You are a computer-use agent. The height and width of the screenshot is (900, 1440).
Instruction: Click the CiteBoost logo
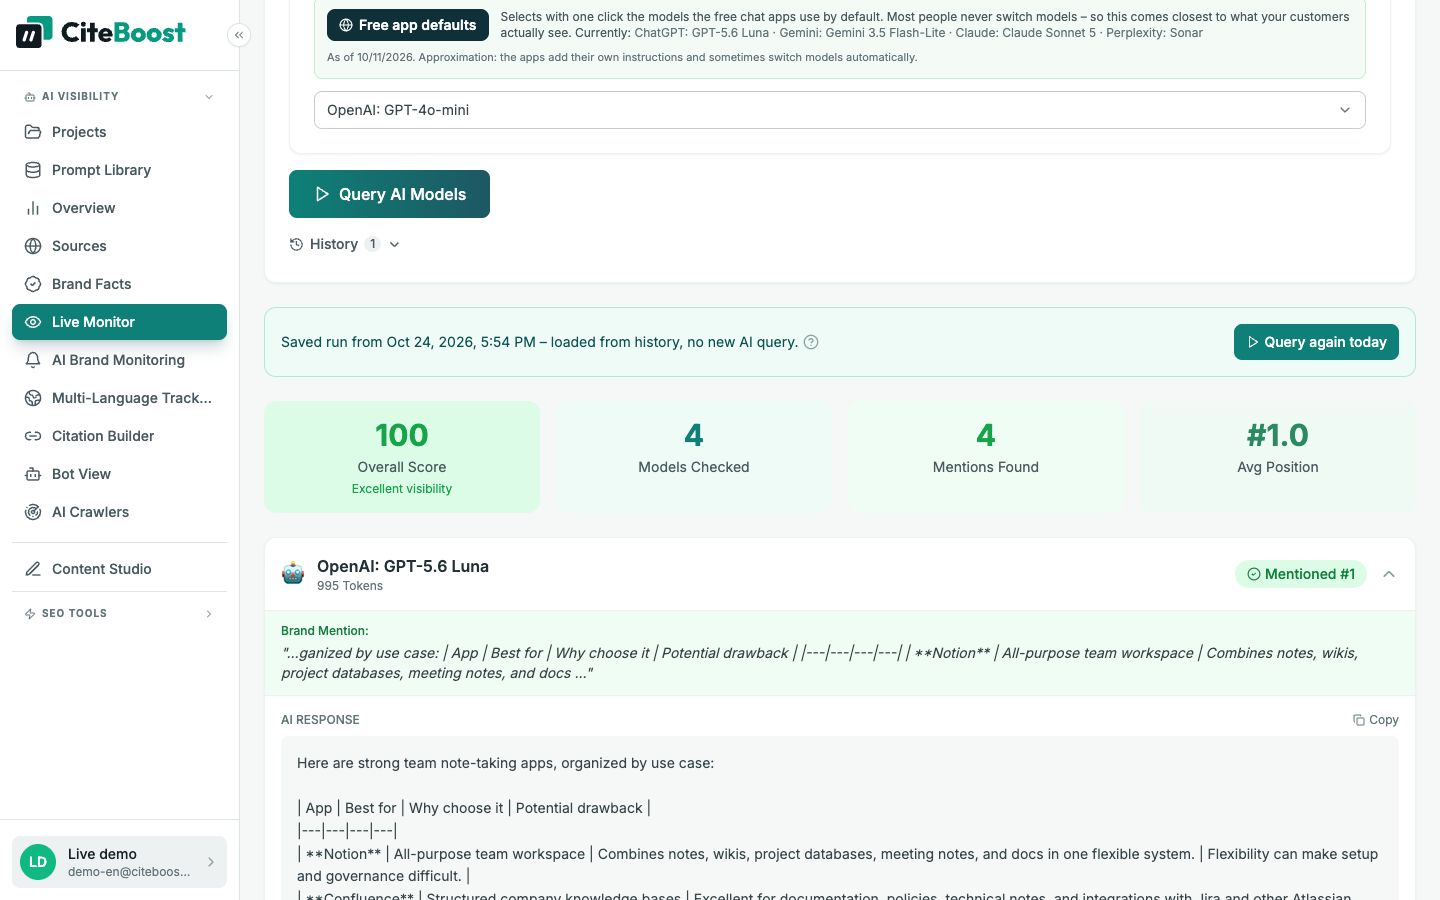(x=101, y=32)
